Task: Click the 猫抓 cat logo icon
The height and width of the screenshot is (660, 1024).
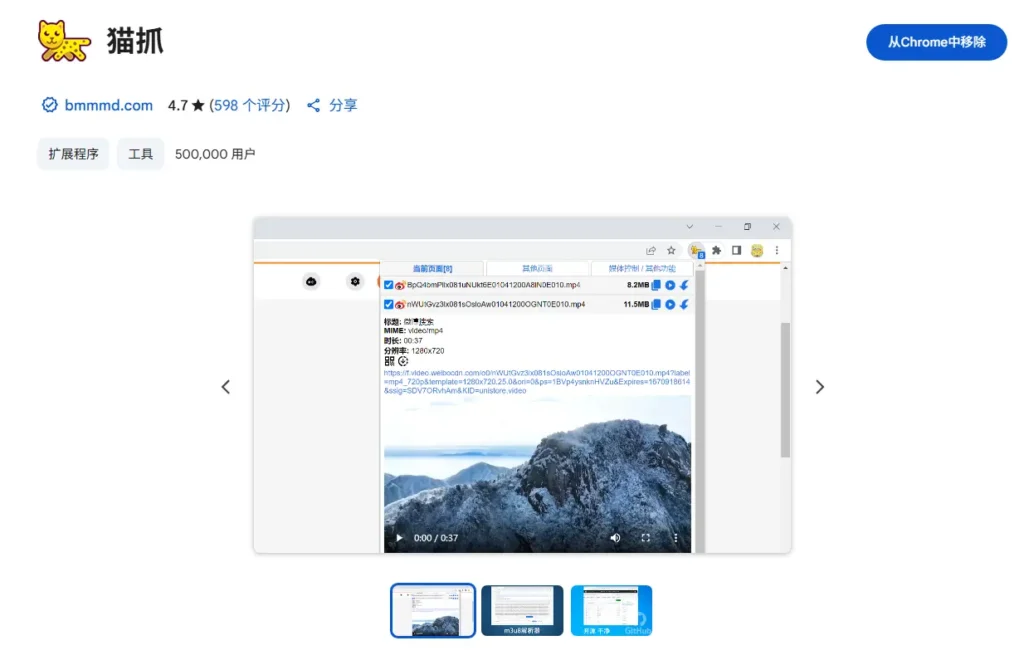Action: (64, 41)
